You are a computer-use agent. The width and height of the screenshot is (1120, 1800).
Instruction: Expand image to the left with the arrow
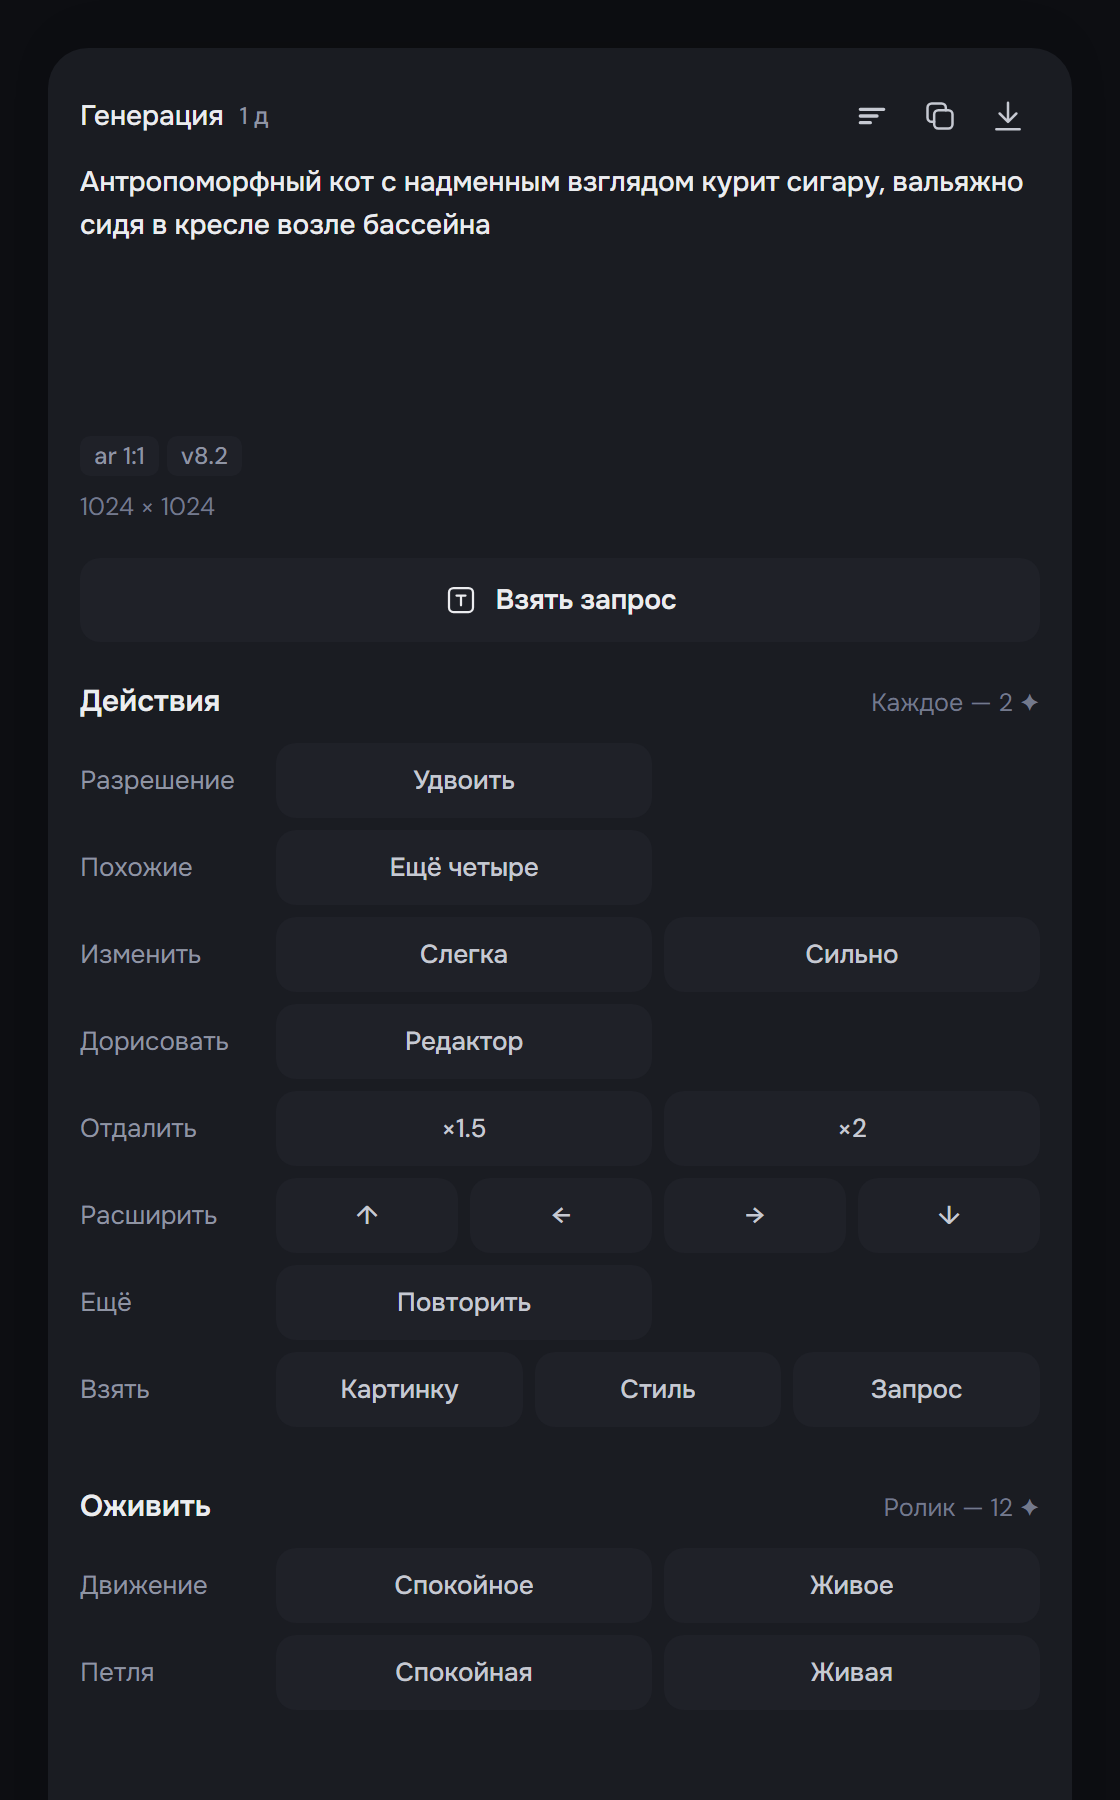click(x=561, y=1215)
